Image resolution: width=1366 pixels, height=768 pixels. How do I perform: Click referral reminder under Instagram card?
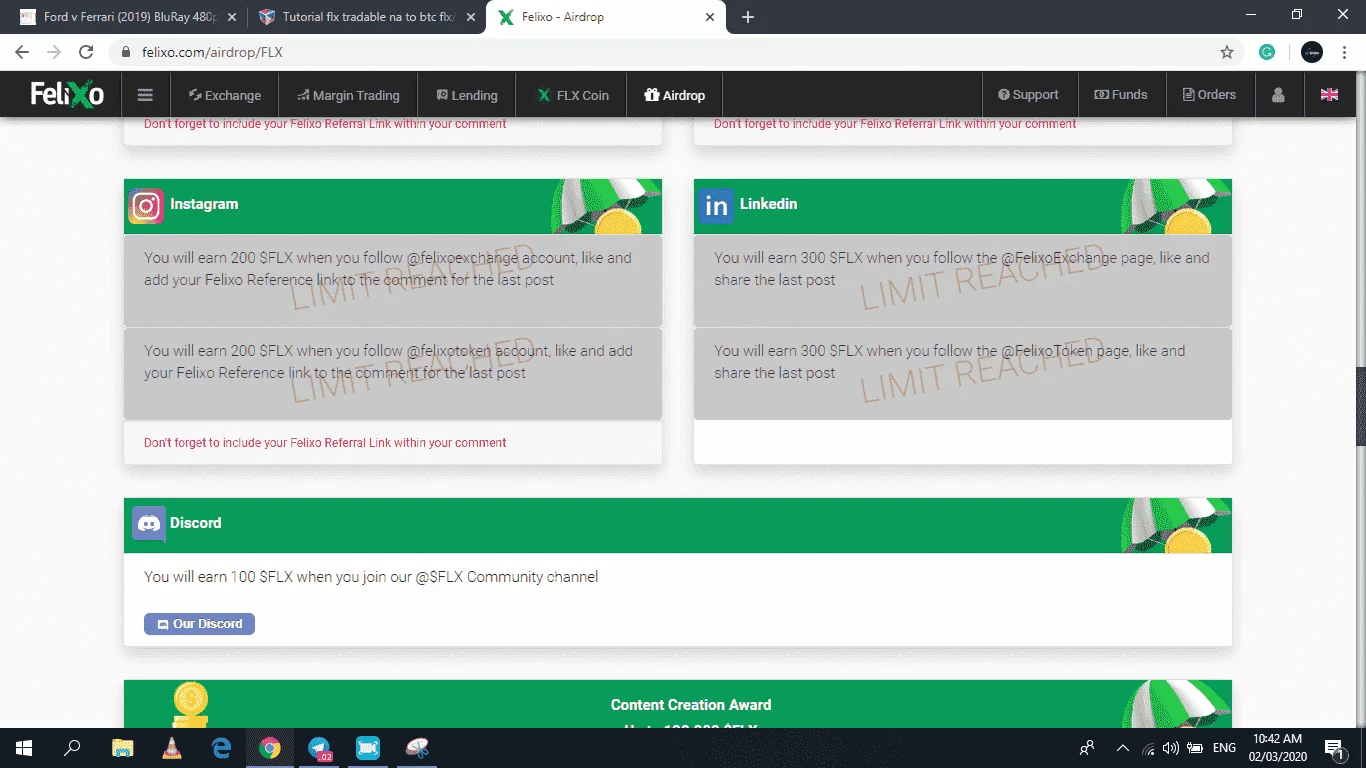[325, 443]
